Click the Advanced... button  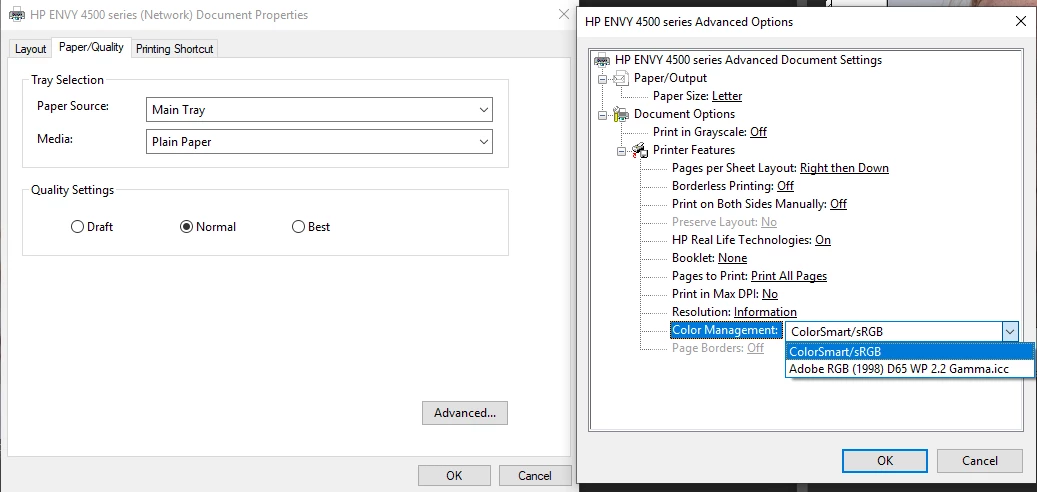click(465, 413)
